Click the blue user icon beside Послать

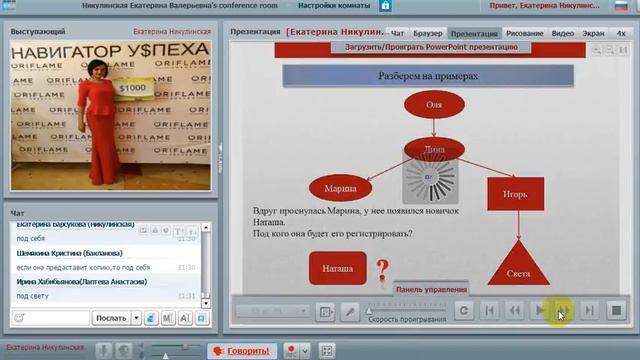pos(151,318)
